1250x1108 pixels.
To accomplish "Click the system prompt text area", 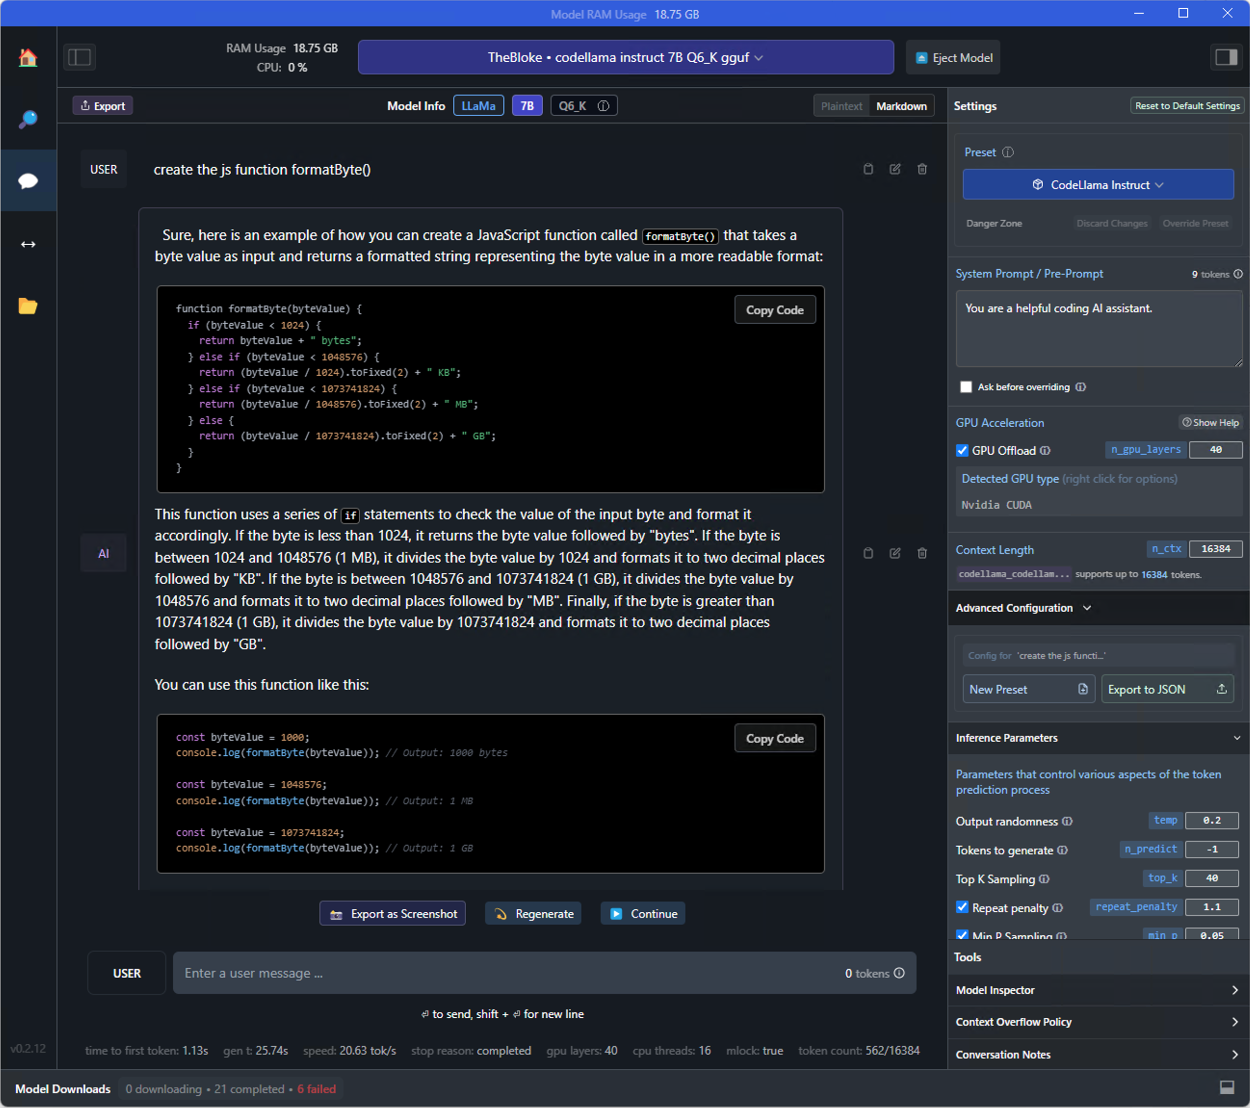I will coord(1099,329).
